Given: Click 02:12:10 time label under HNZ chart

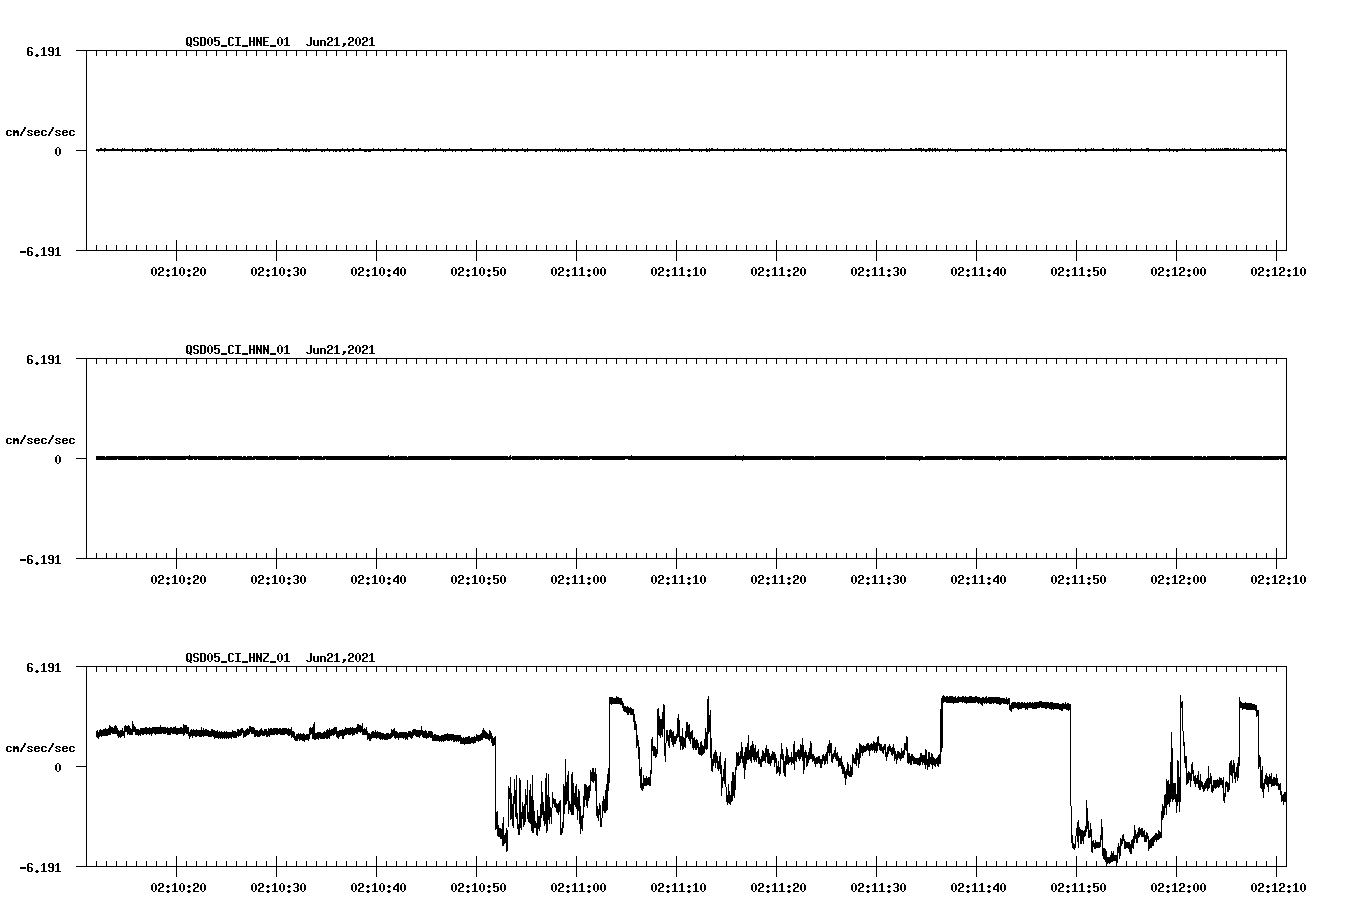Looking at the screenshot, I should tap(1277, 887).
